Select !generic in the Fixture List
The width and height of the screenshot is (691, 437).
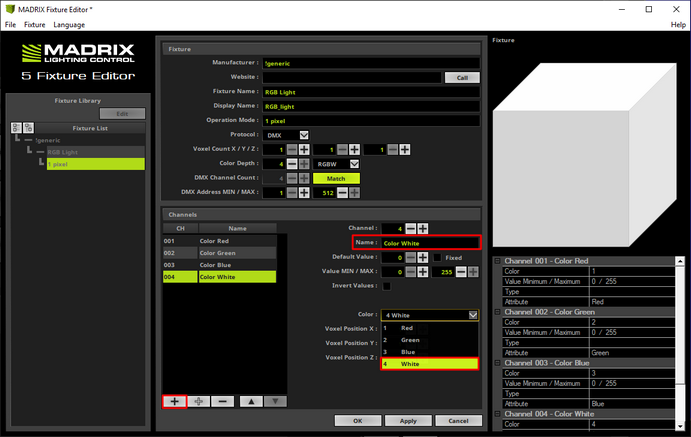pos(48,140)
